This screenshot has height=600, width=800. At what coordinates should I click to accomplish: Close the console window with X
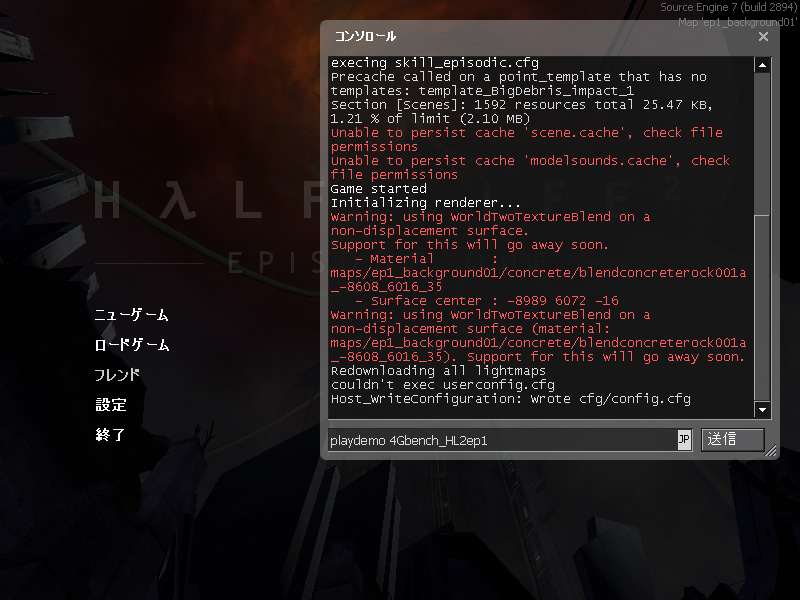763,37
